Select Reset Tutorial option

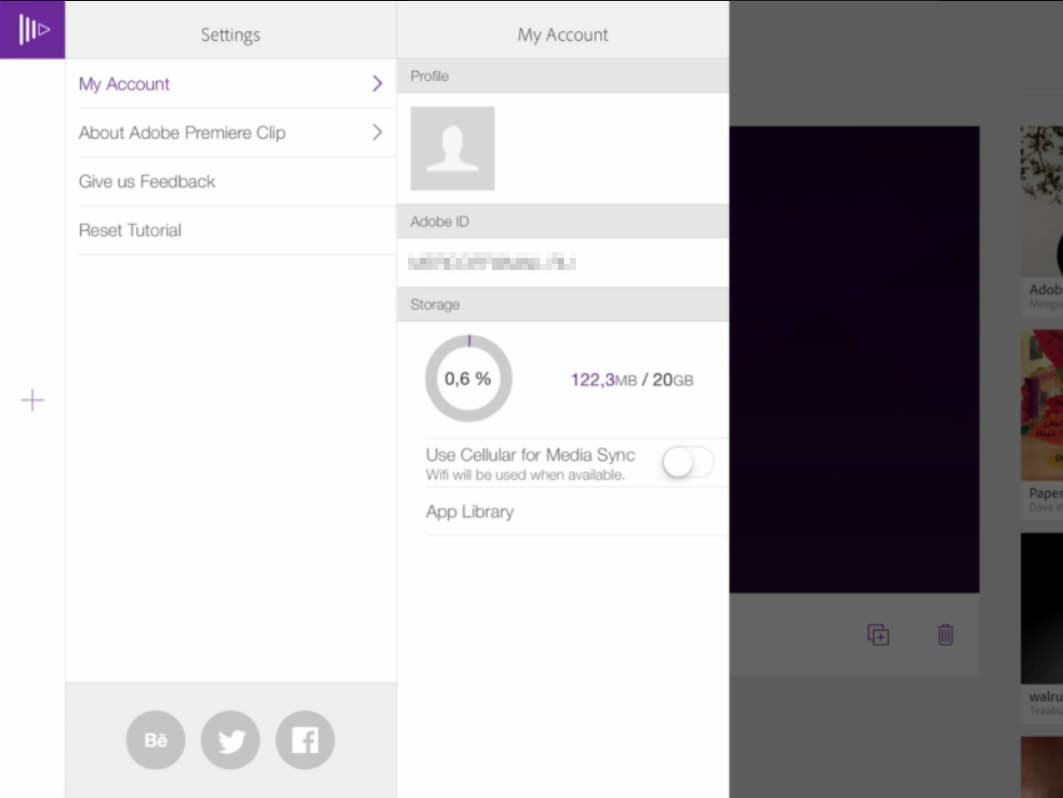pyautogui.click(x=230, y=230)
